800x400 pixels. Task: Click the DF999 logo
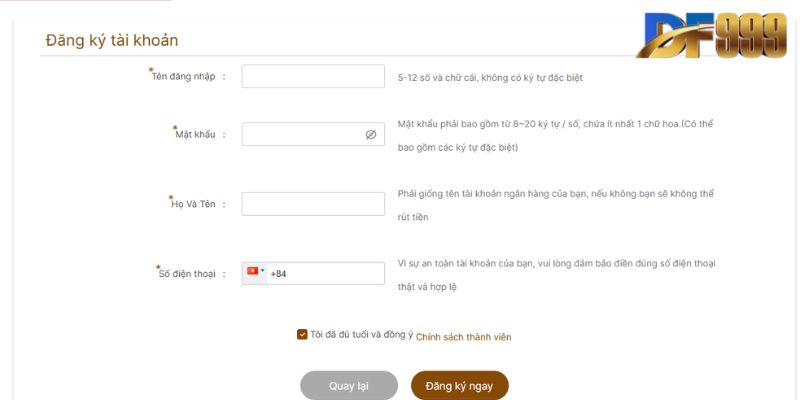click(712, 36)
